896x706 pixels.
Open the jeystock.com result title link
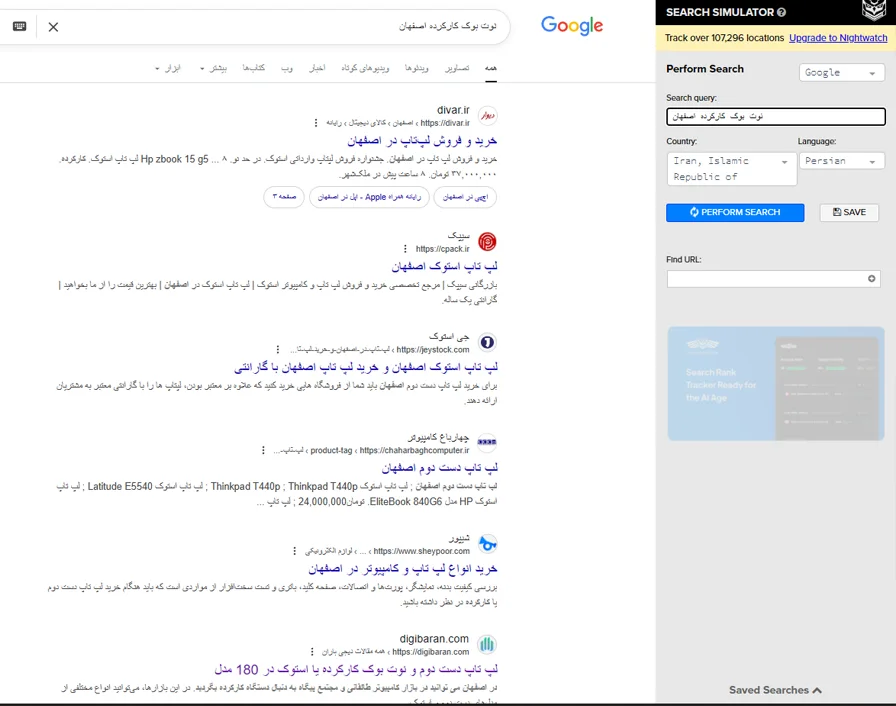366,367
